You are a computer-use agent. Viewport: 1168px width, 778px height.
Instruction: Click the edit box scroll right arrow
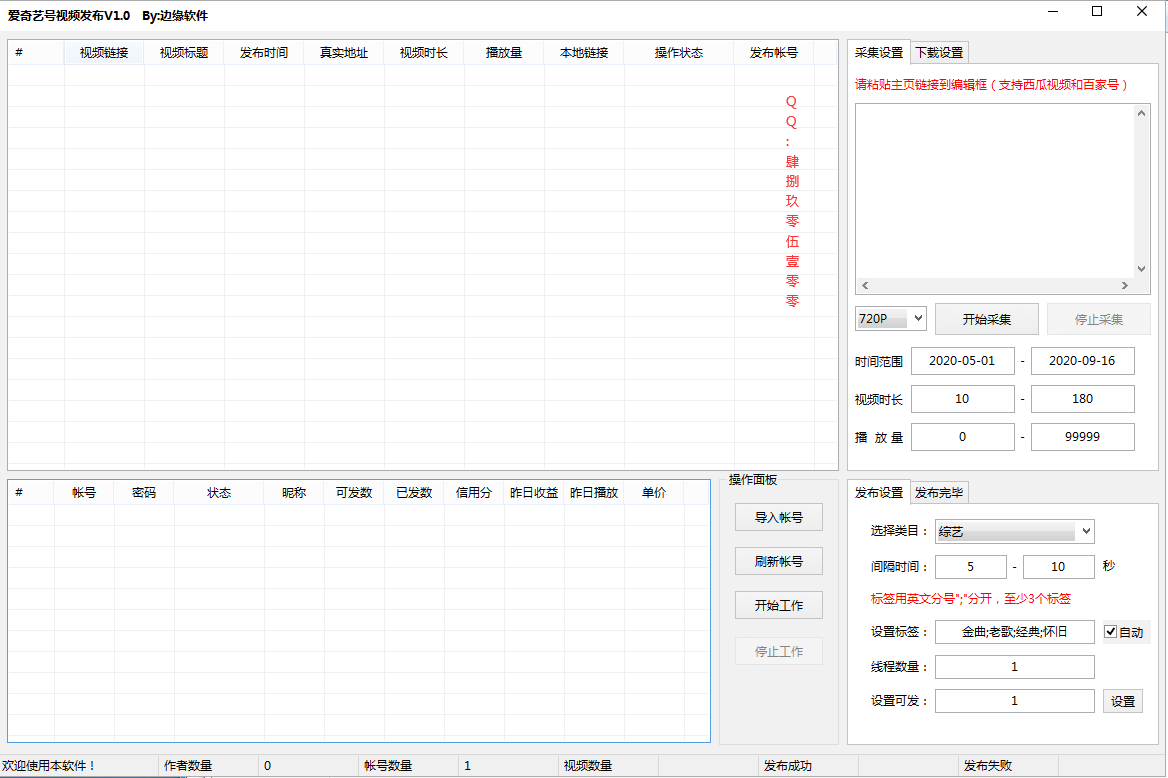[x=1125, y=285]
